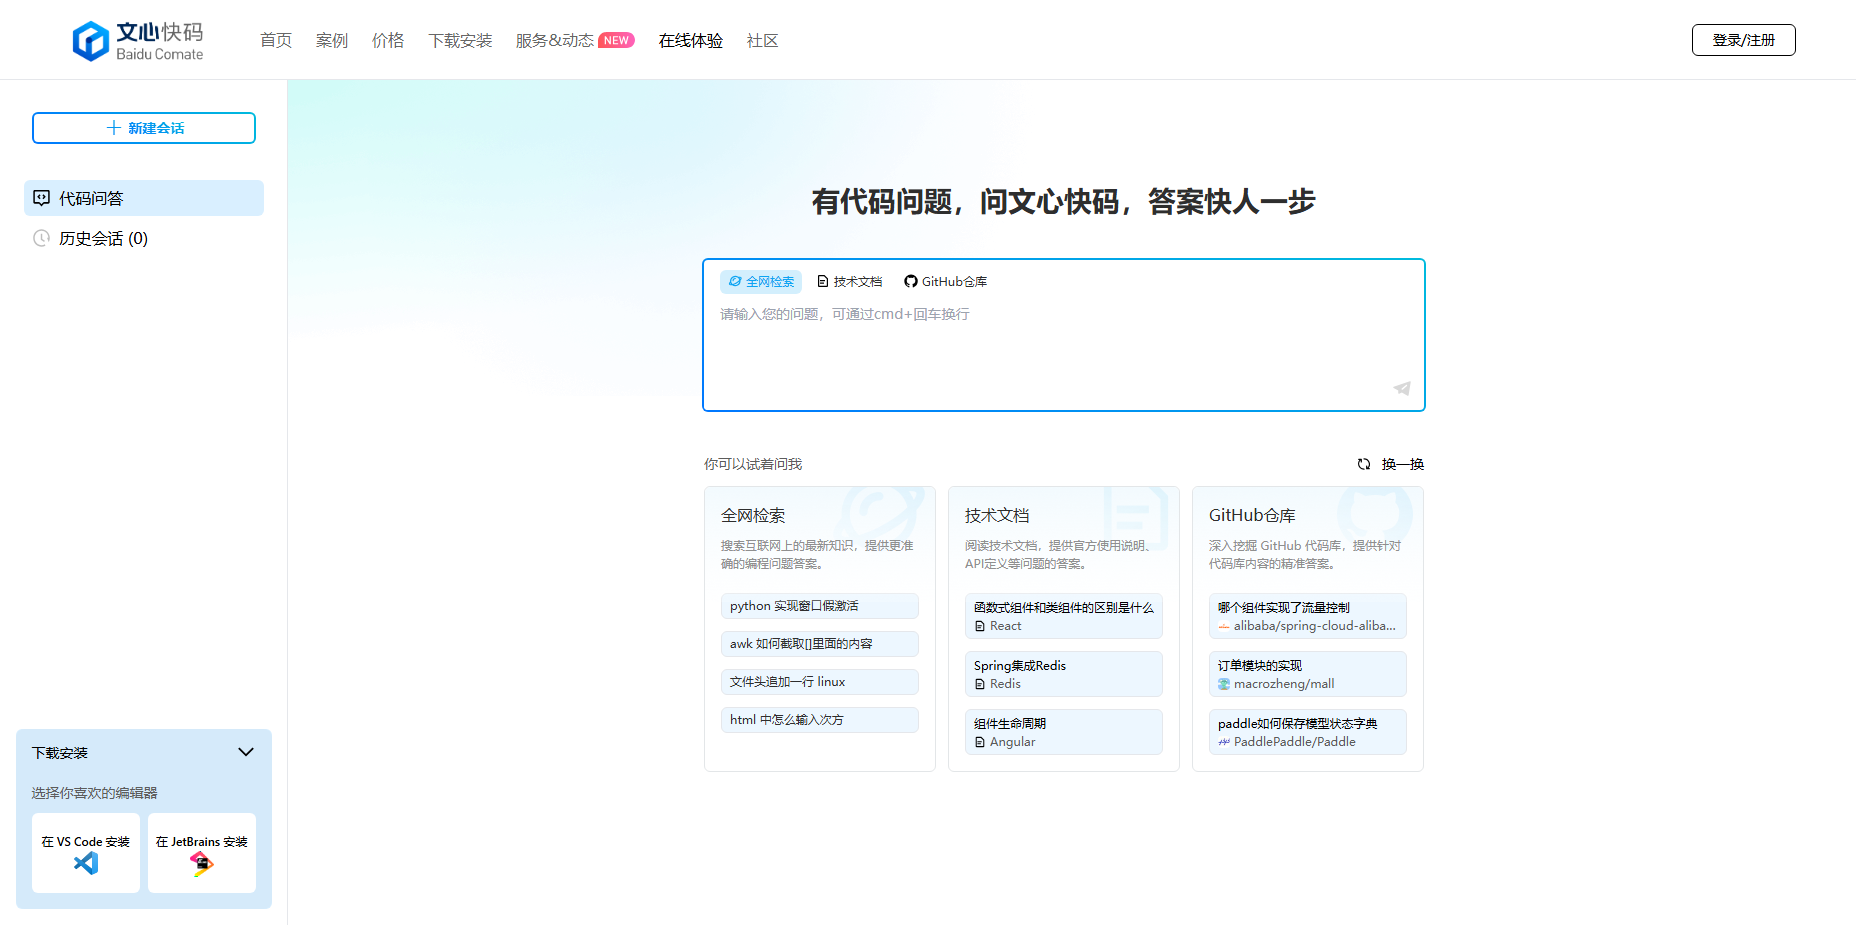The width and height of the screenshot is (1856, 925).
Task: Select the GitHub仓库 search mode tab
Action: [x=946, y=282]
